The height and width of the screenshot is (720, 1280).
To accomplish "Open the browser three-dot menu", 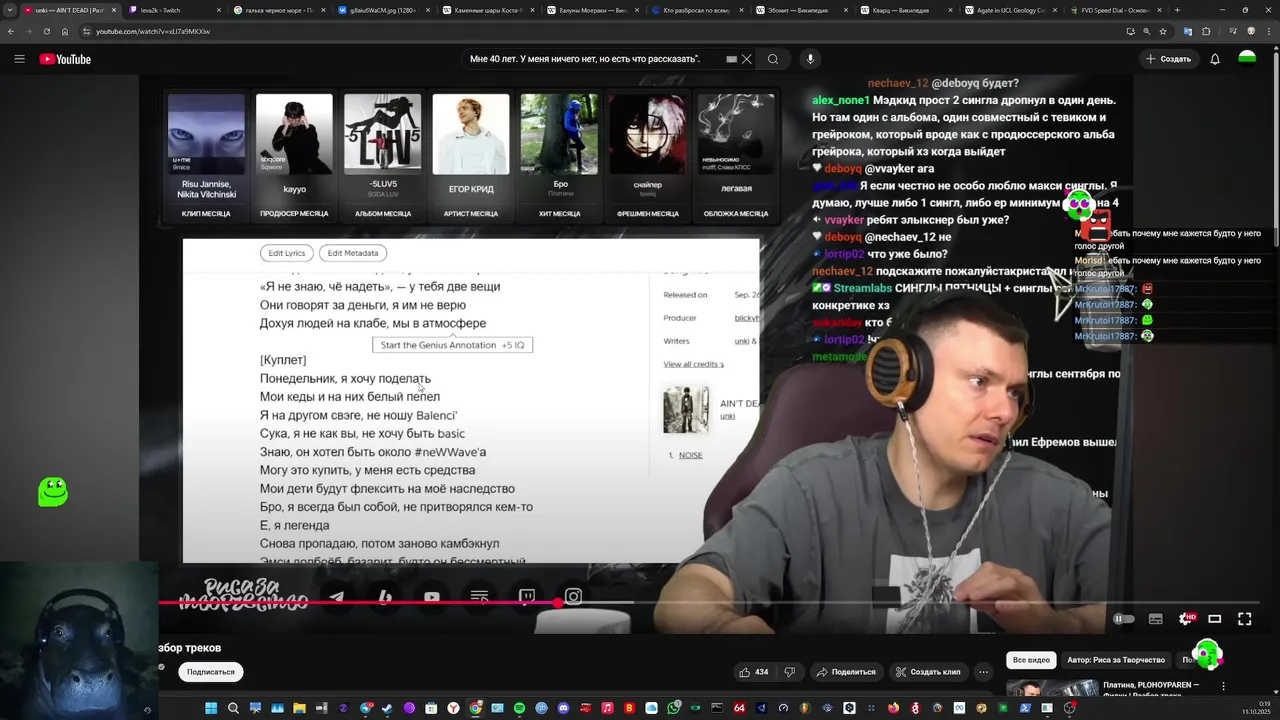I will coord(1268,31).
